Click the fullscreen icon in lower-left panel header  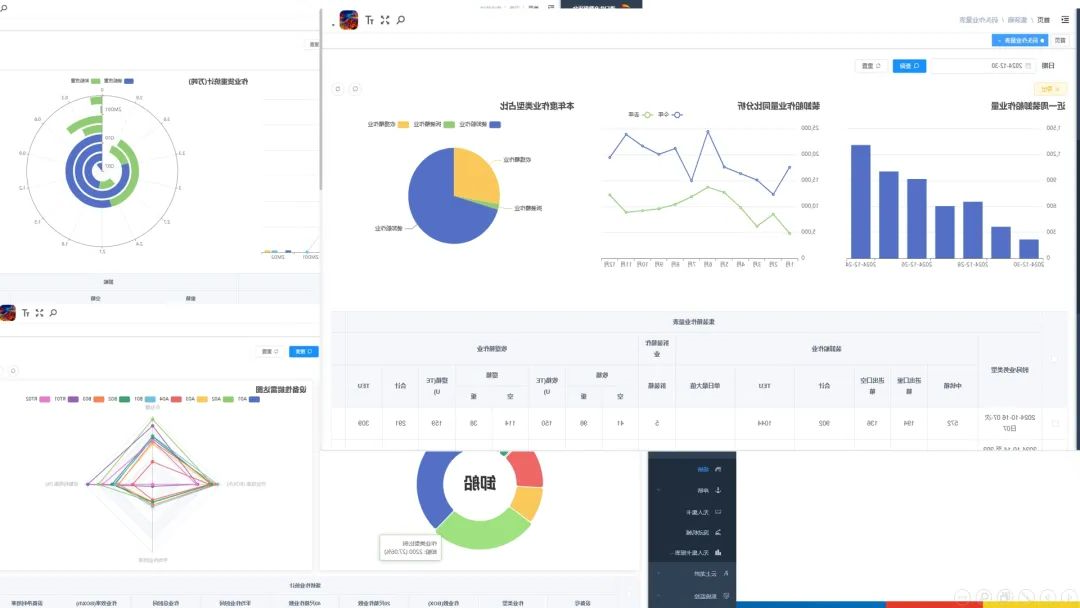pyautogui.click(x=39, y=313)
